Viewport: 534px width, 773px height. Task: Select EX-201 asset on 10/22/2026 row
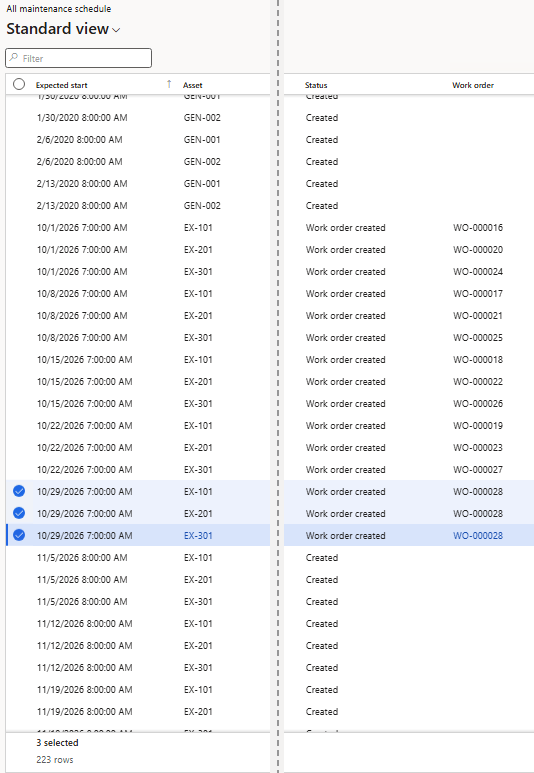(x=198, y=448)
